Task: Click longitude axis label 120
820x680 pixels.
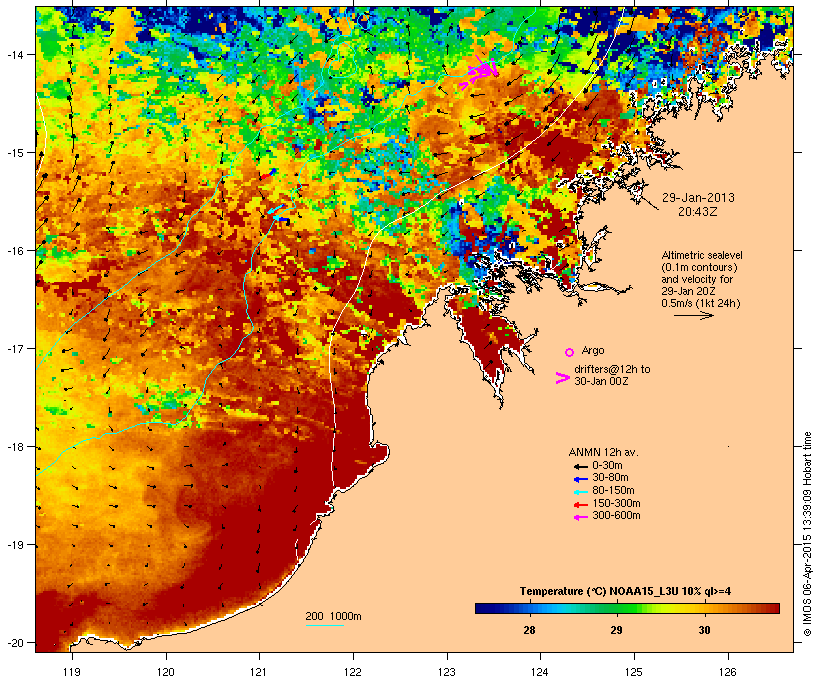Action: click(166, 672)
